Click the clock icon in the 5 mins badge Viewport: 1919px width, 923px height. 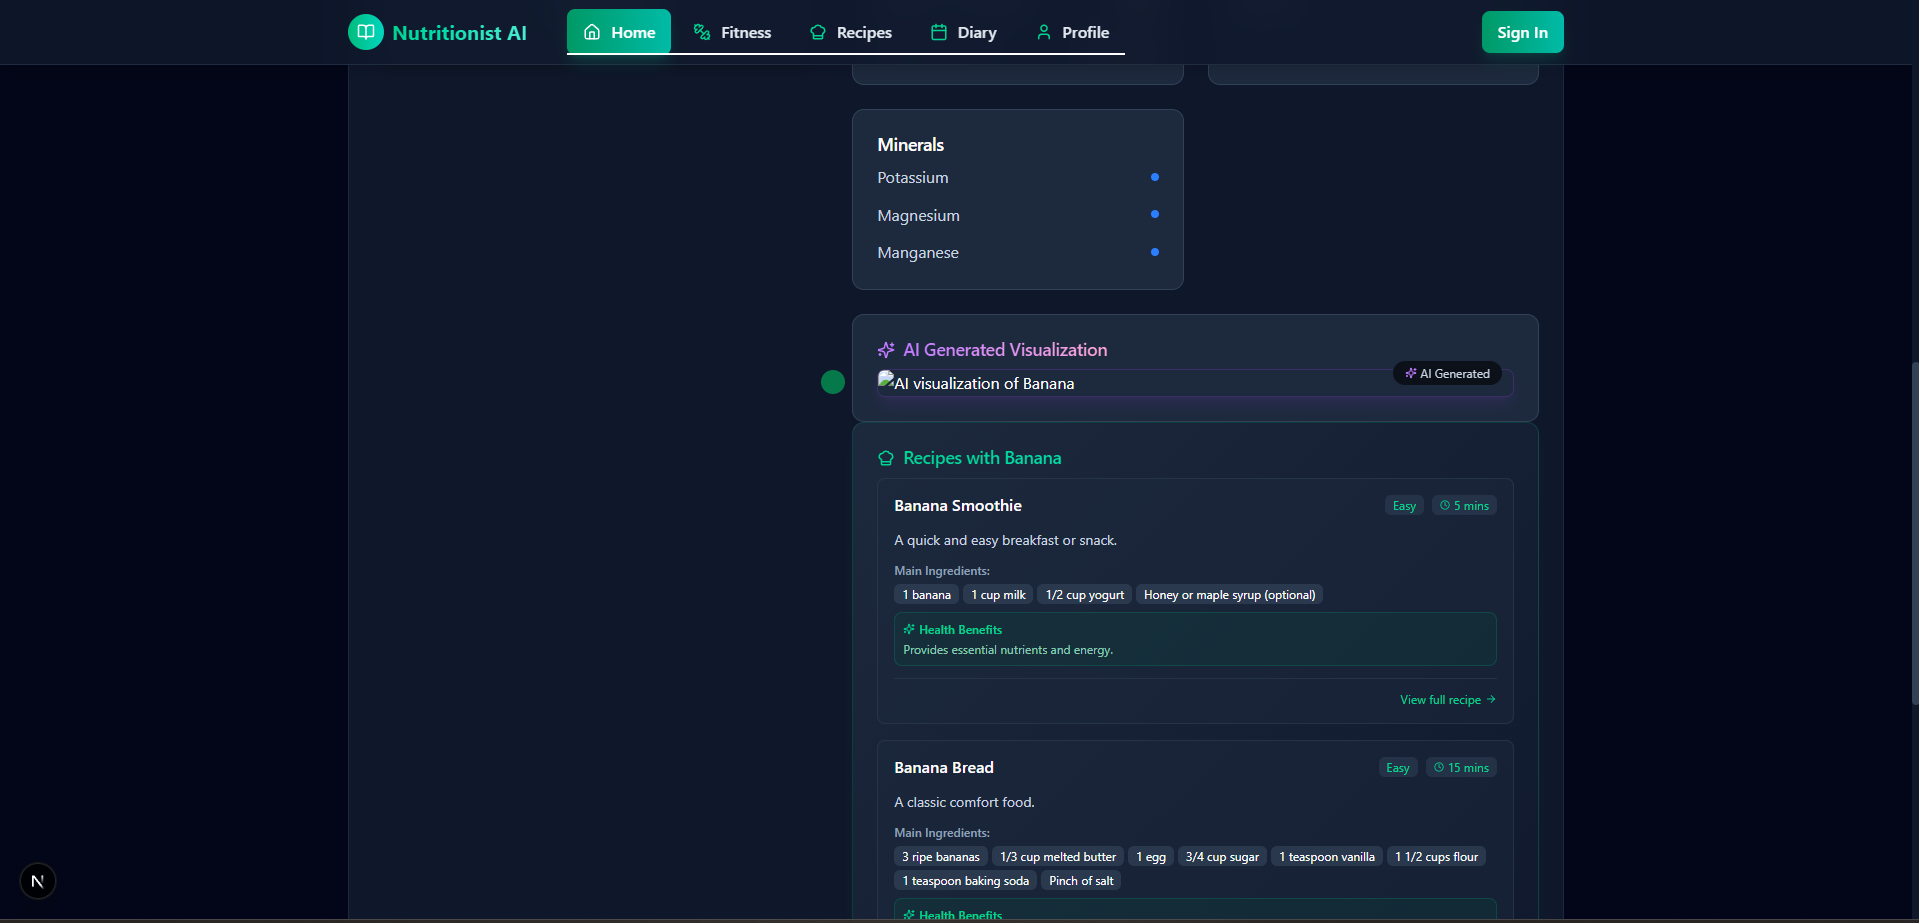(x=1445, y=506)
